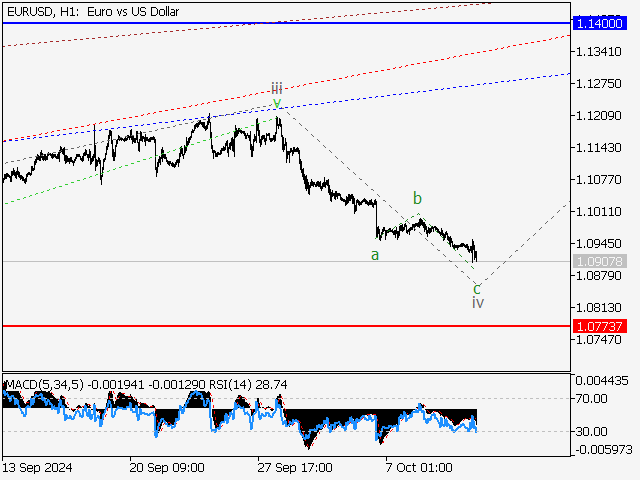Click the MACD(5,34,5) indicator label
Image resolution: width=640 pixels, height=480 pixels.
(x=43, y=384)
